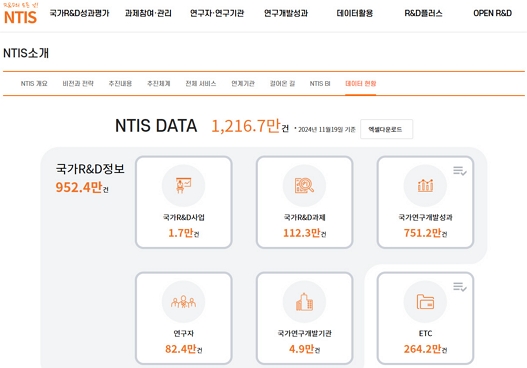Click the 국가R&D과제 label

coord(304,217)
